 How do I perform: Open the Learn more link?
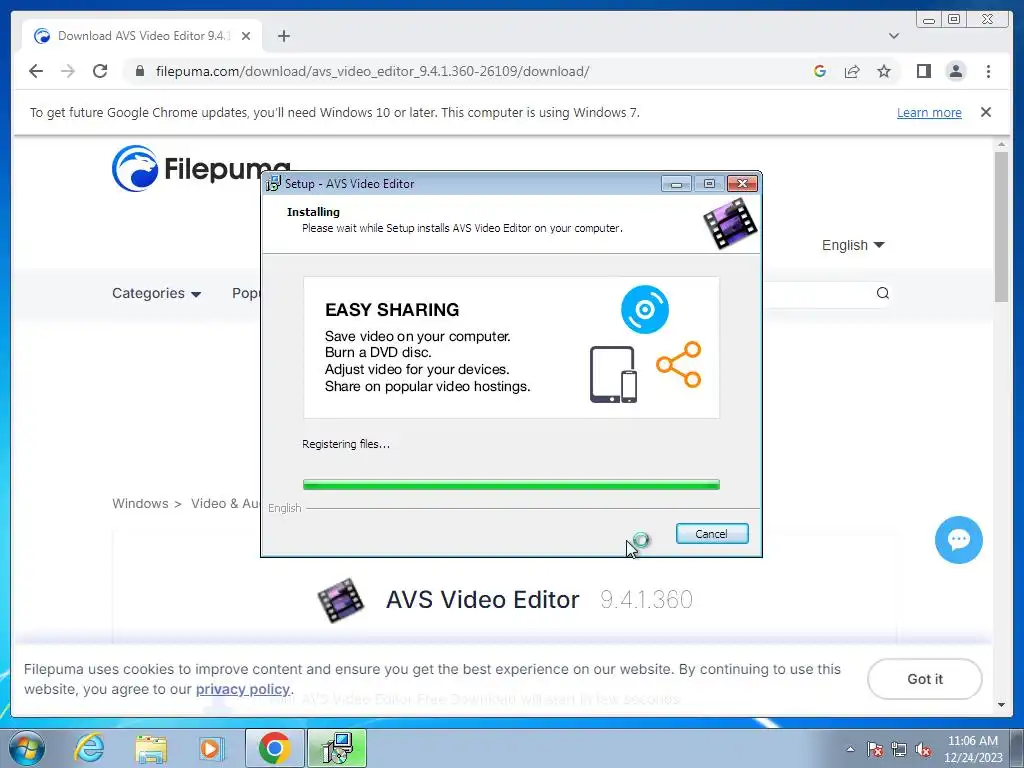tap(929, 112)
